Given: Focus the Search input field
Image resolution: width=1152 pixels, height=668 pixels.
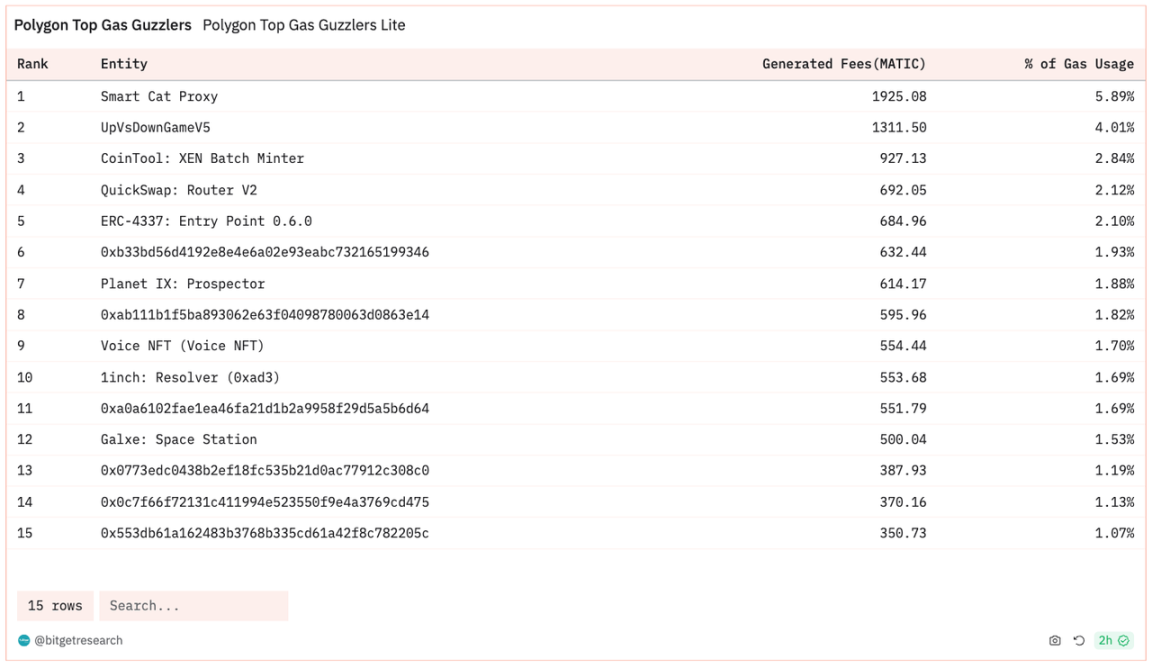Looking at the screenshot, I should tap(193, 606).
